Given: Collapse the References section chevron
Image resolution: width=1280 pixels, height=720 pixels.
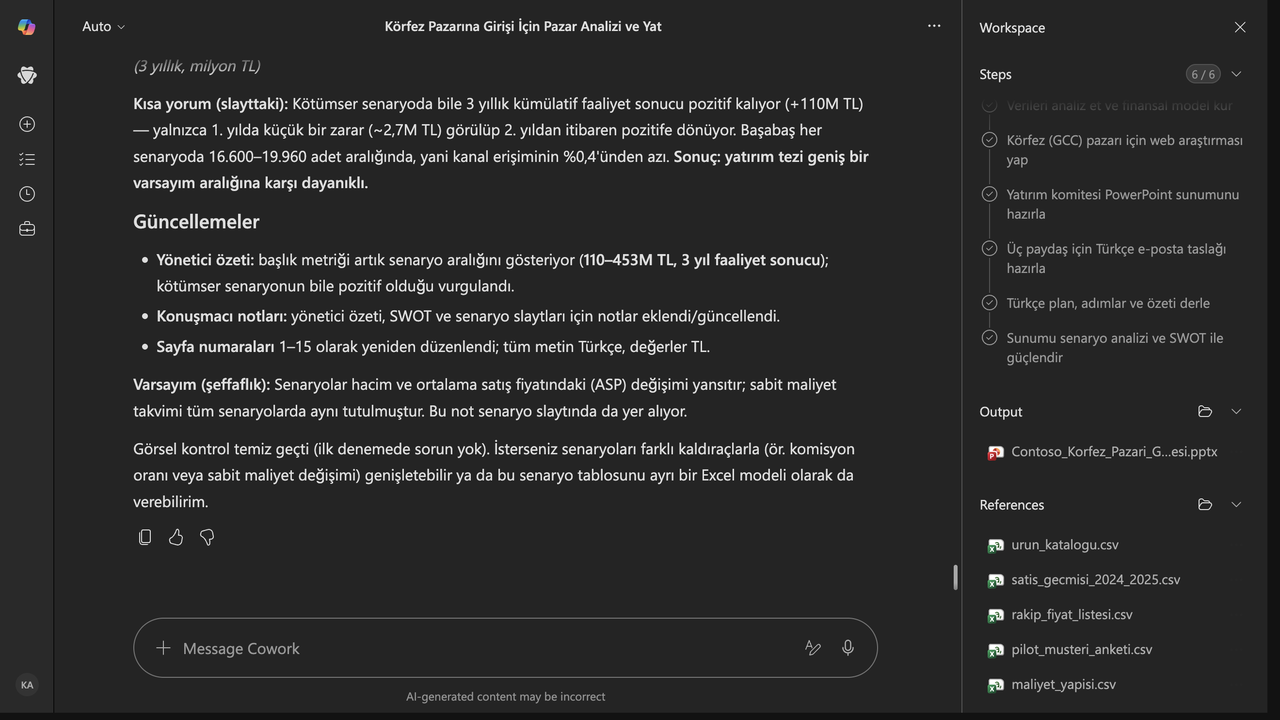Looking at the screenshot, I should click(1236, 504).
